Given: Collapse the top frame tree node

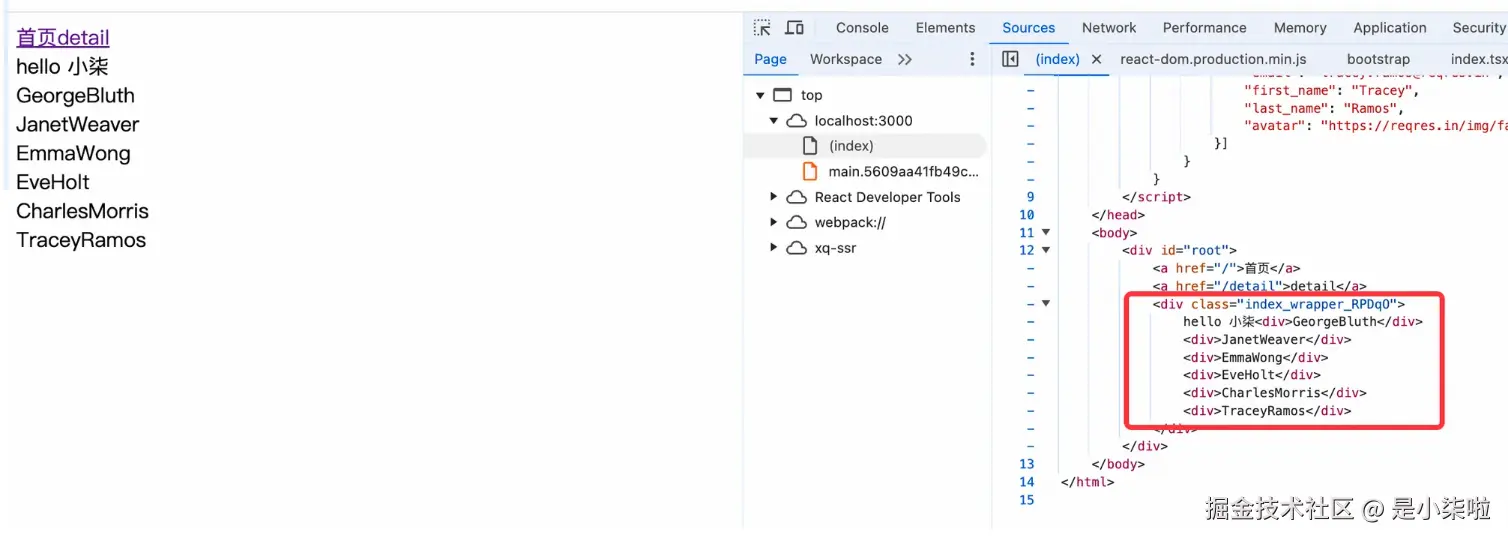Looking at the screenshot, I should (760, 96).
